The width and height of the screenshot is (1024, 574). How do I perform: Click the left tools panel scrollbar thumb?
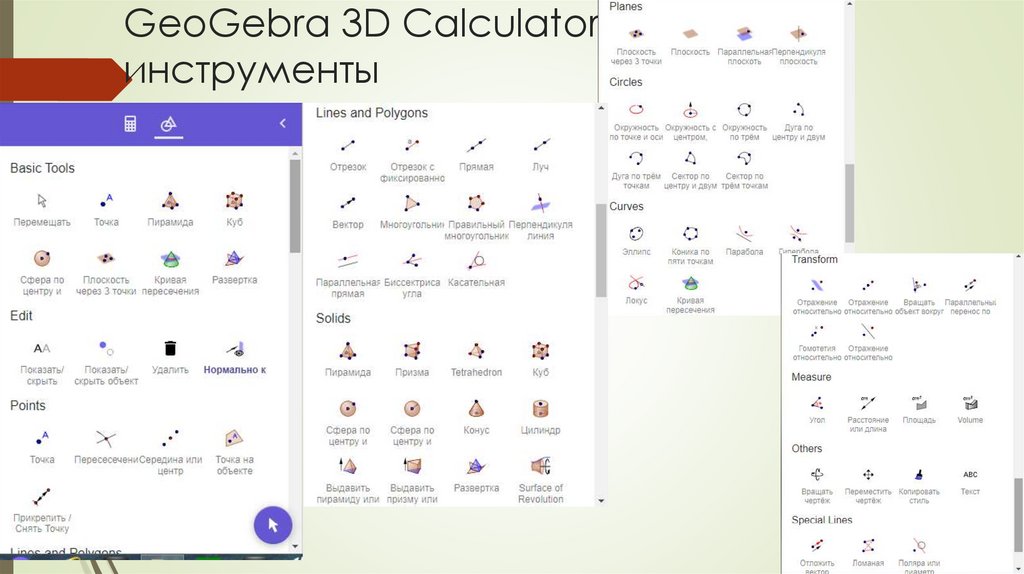[295, 206]
